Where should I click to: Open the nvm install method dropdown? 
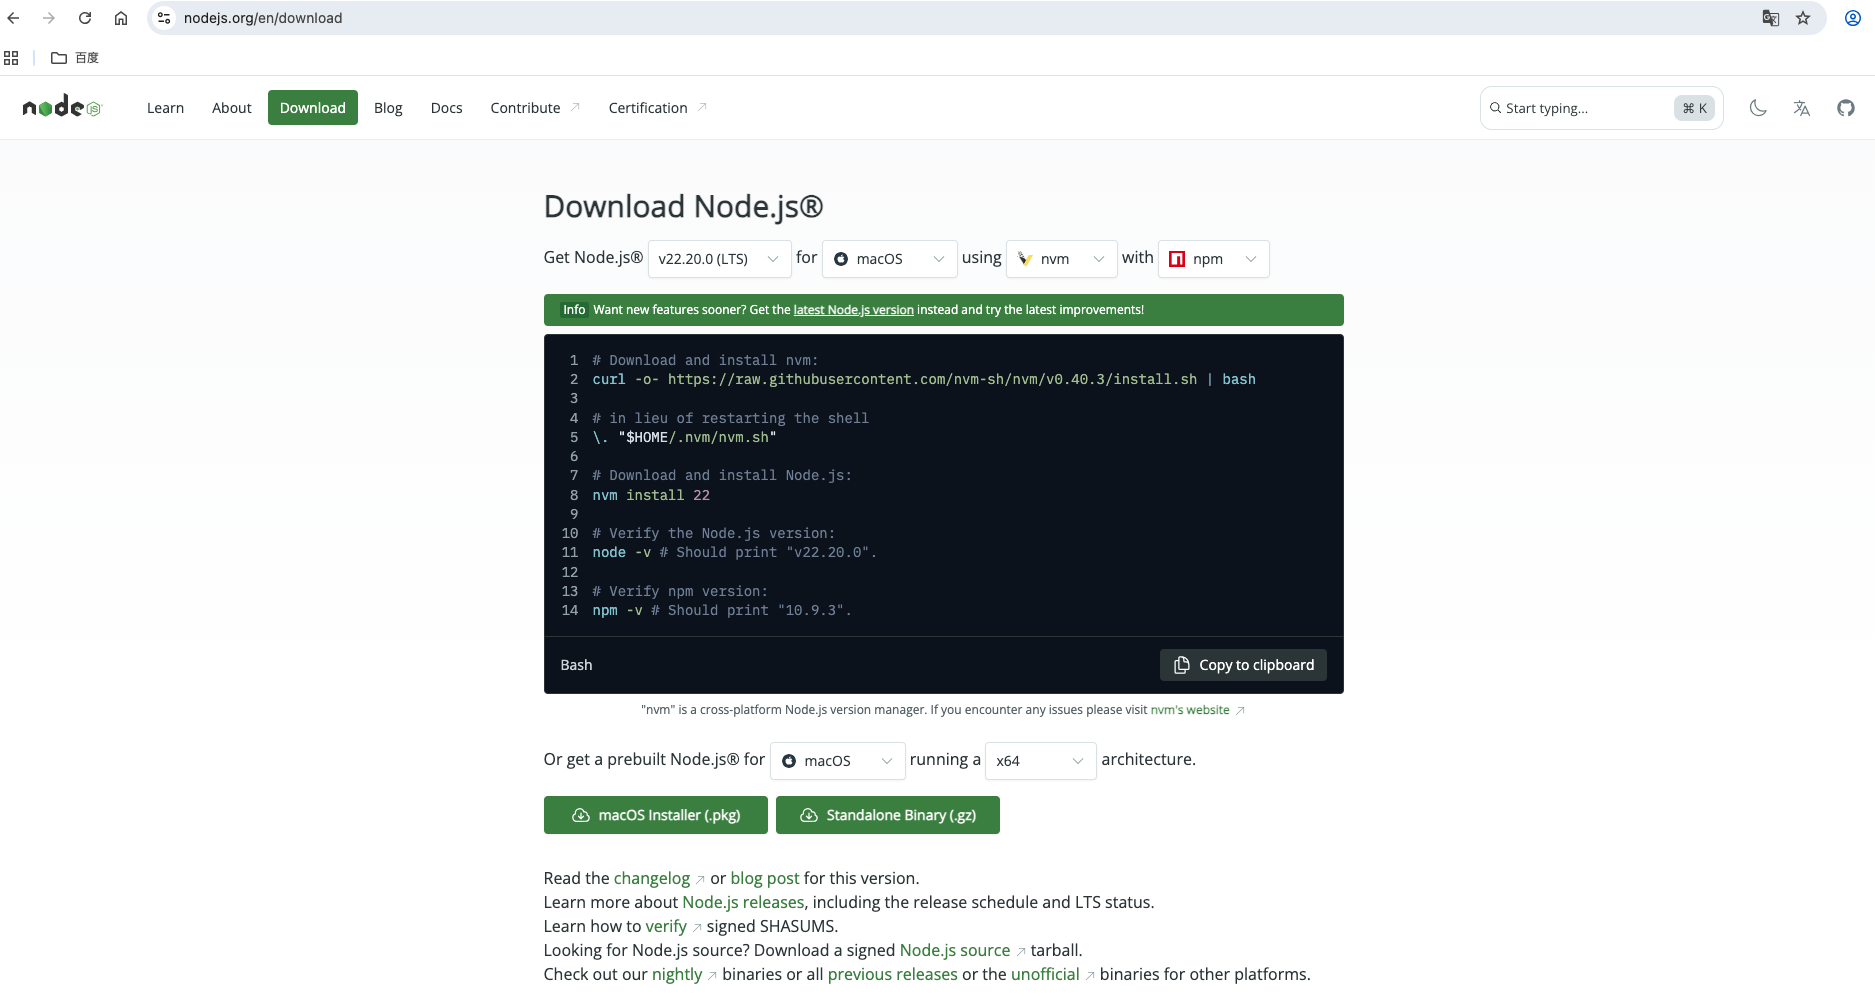point(1061,259)
